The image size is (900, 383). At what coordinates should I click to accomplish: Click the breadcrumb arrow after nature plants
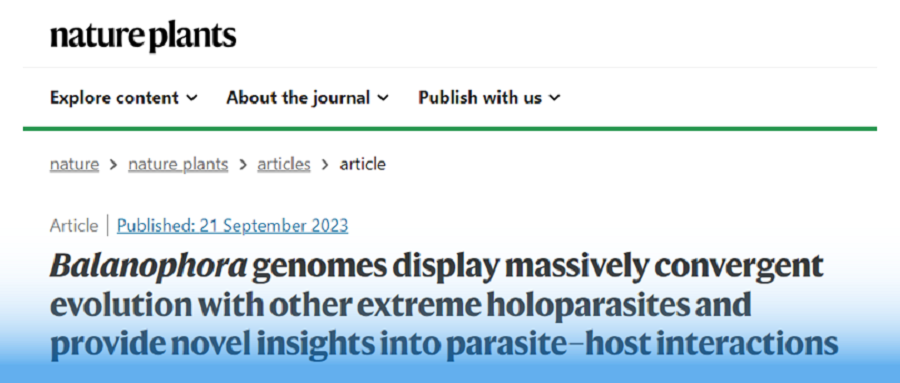[x=243, y=165]
